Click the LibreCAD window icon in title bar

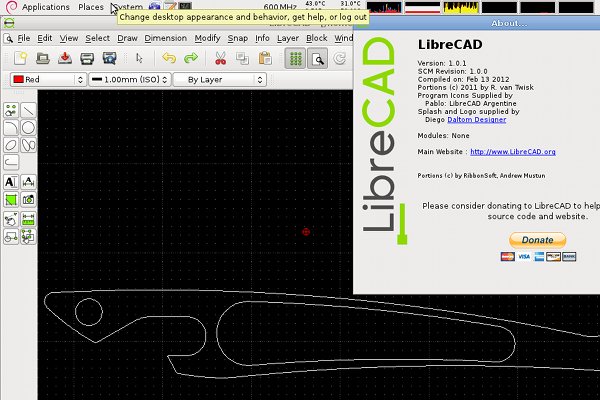click(9, 23)
